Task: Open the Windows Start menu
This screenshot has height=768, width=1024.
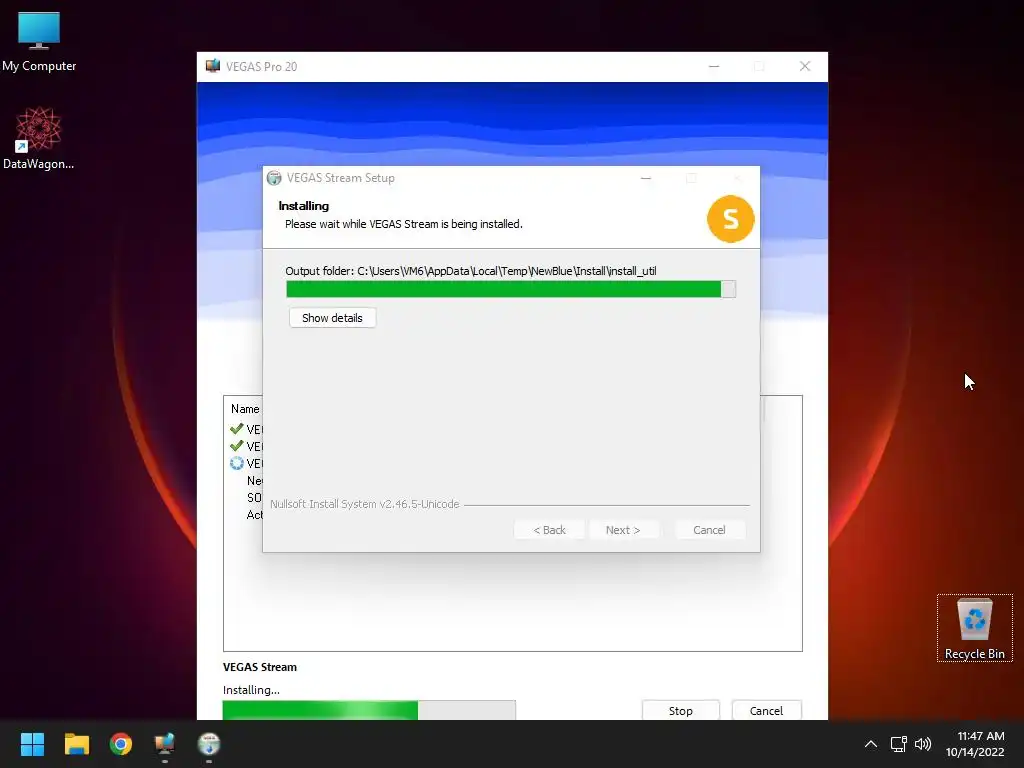Action: click(x=32, y=744)
